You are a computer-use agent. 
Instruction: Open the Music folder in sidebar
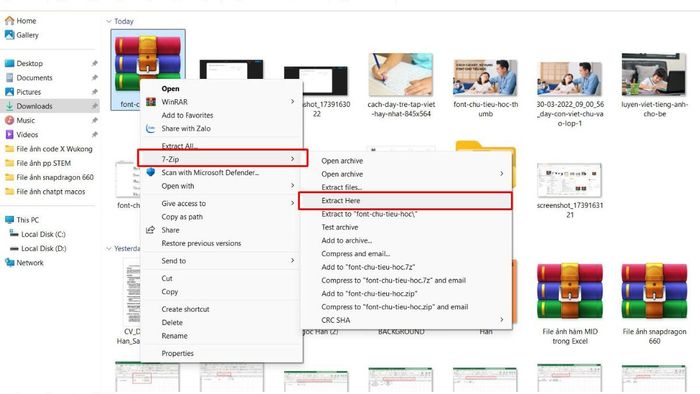[x=25, y=120]
